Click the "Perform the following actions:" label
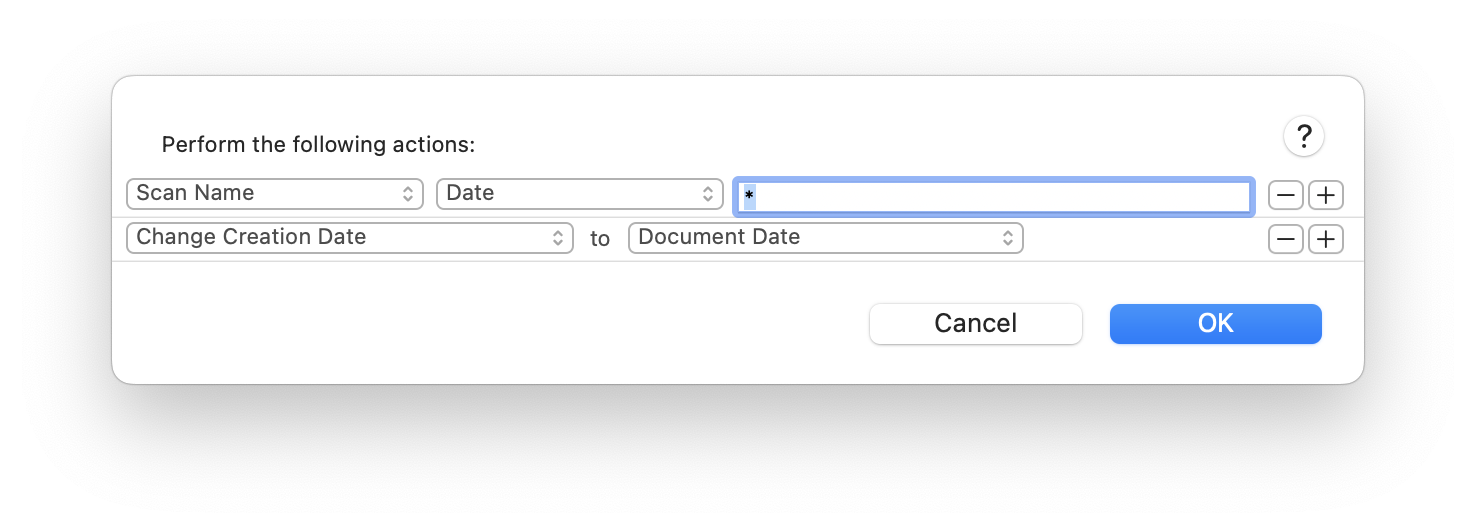The height and width of the screenshot is (532, 1476). tap(318, 145)
